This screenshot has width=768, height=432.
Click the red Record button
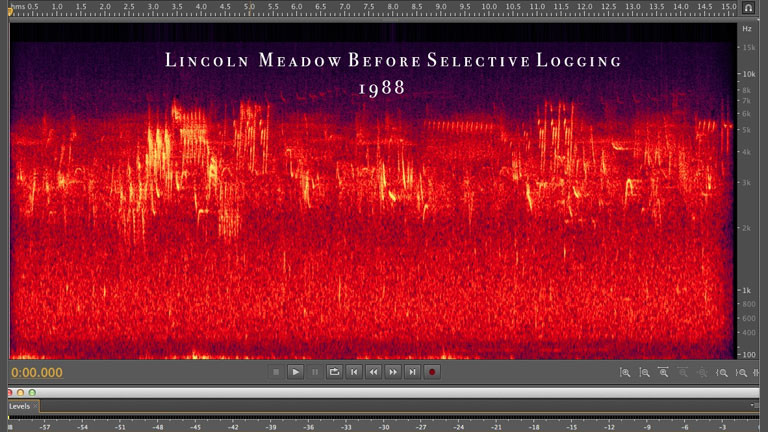pyautogui.click(x=432, y=372)
